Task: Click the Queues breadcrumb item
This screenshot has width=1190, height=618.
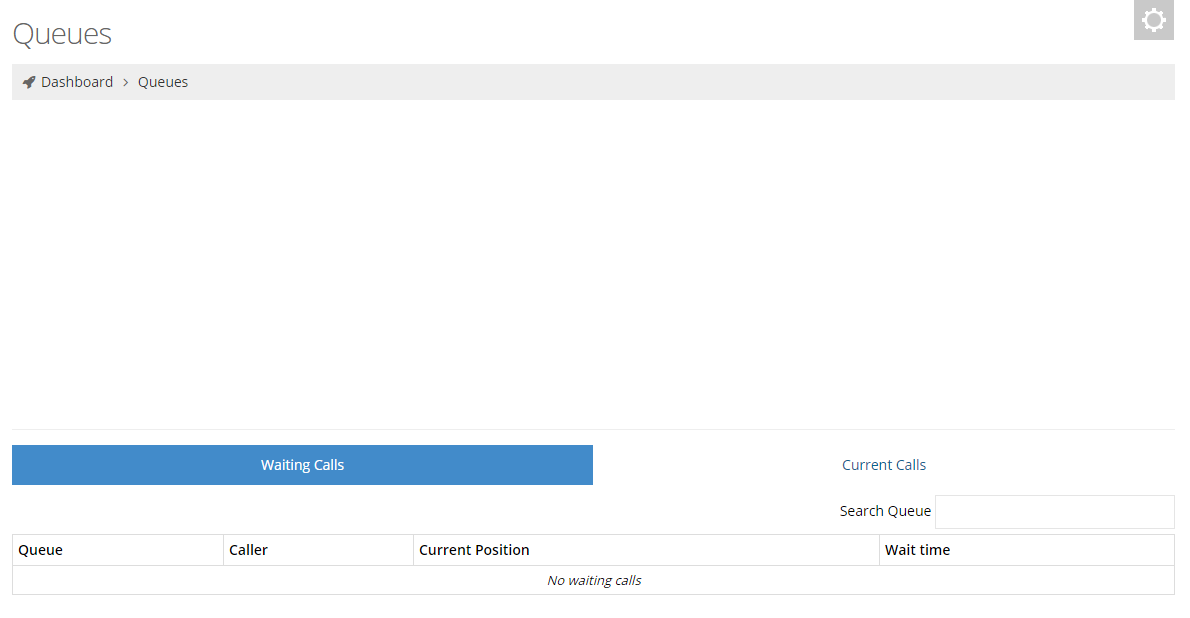Action: coord(163,82)
